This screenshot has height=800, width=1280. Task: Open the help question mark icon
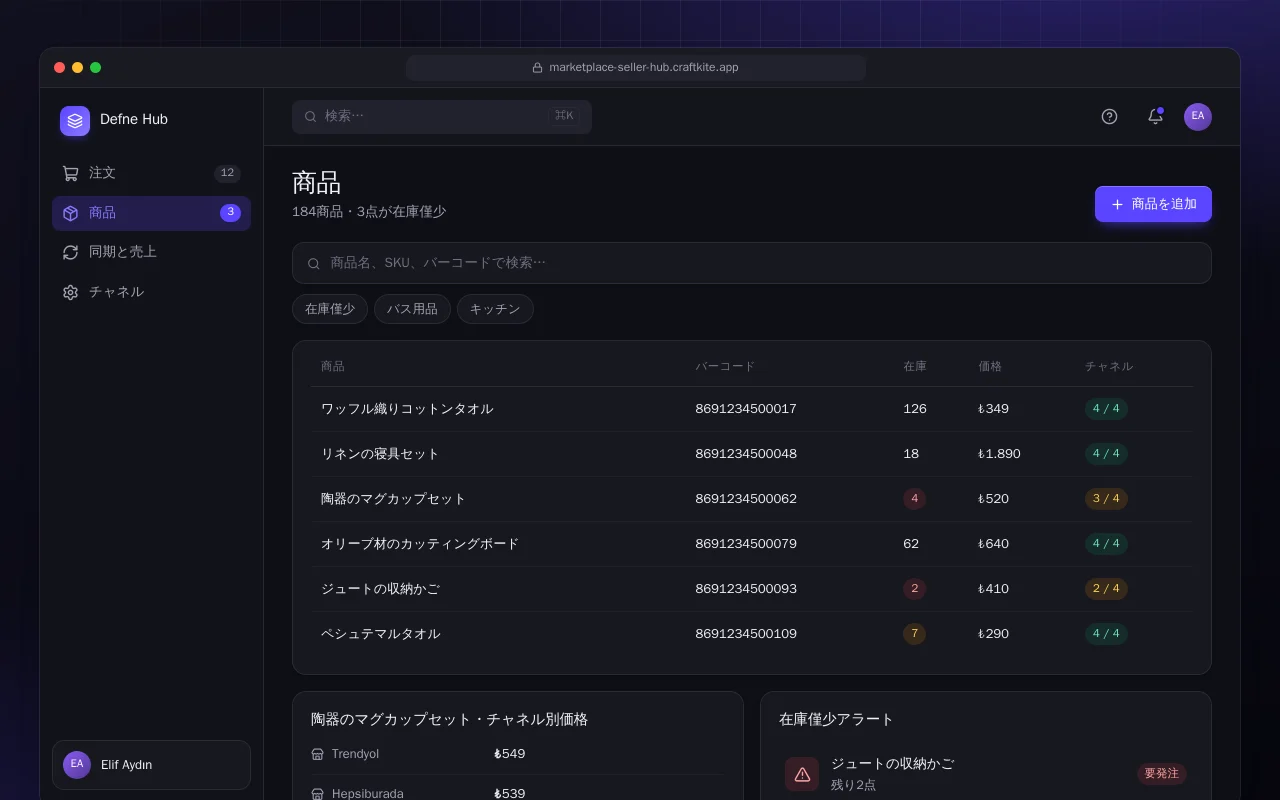click(1109, 116)
